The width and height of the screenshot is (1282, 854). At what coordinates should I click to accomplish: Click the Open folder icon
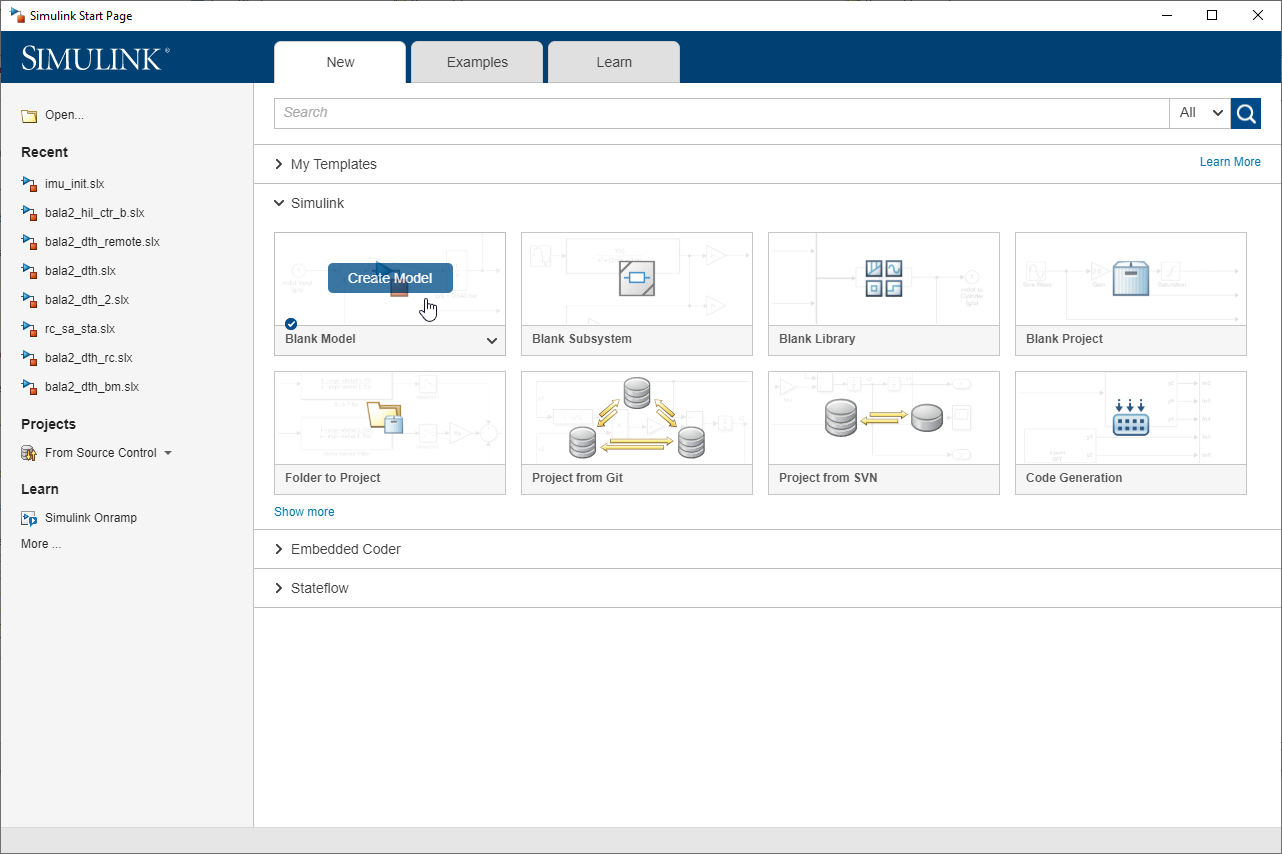[x=29, y=116]
